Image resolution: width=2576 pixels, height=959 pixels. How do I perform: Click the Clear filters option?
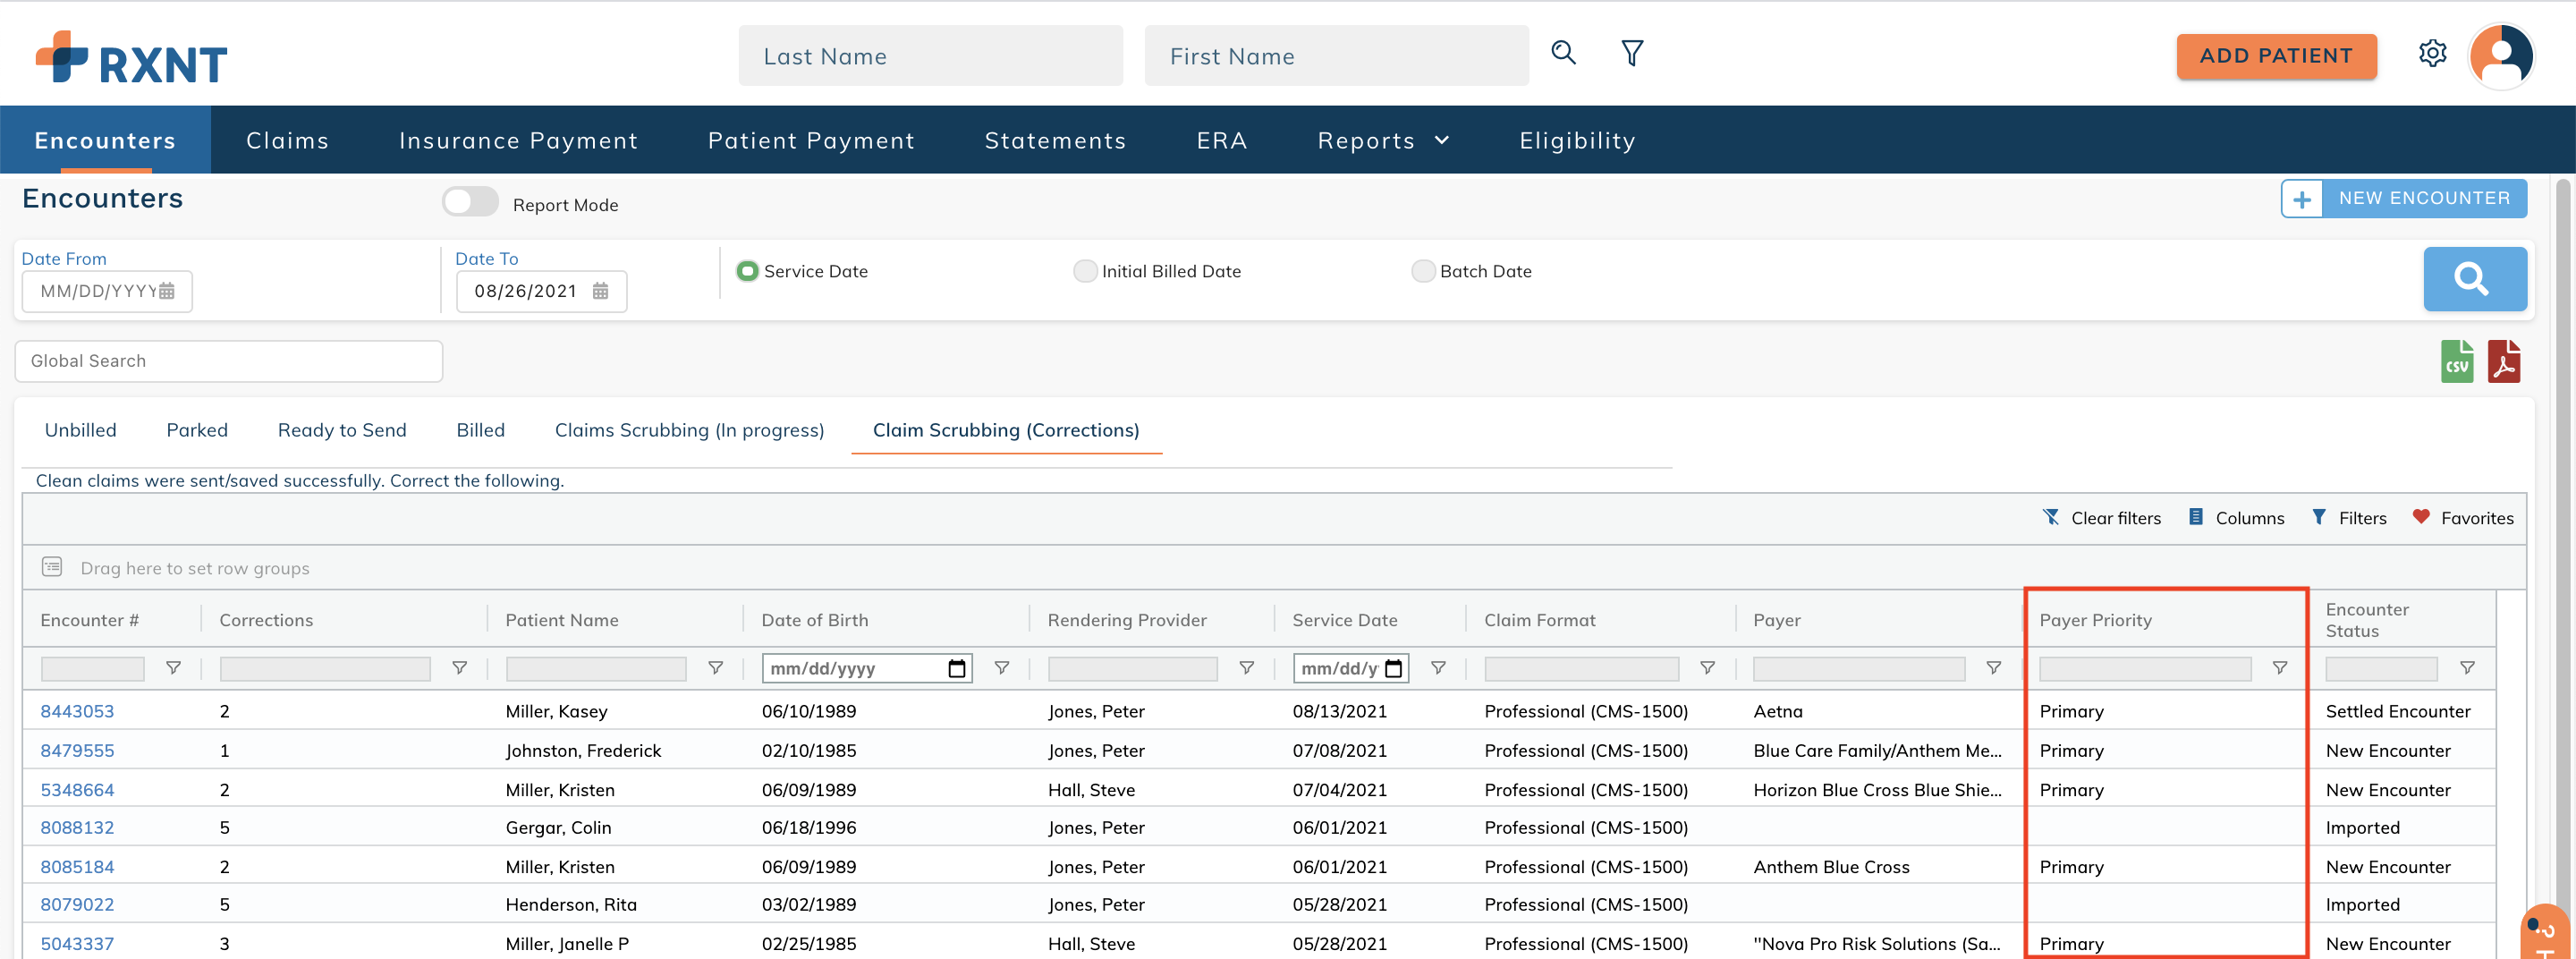2101,518
